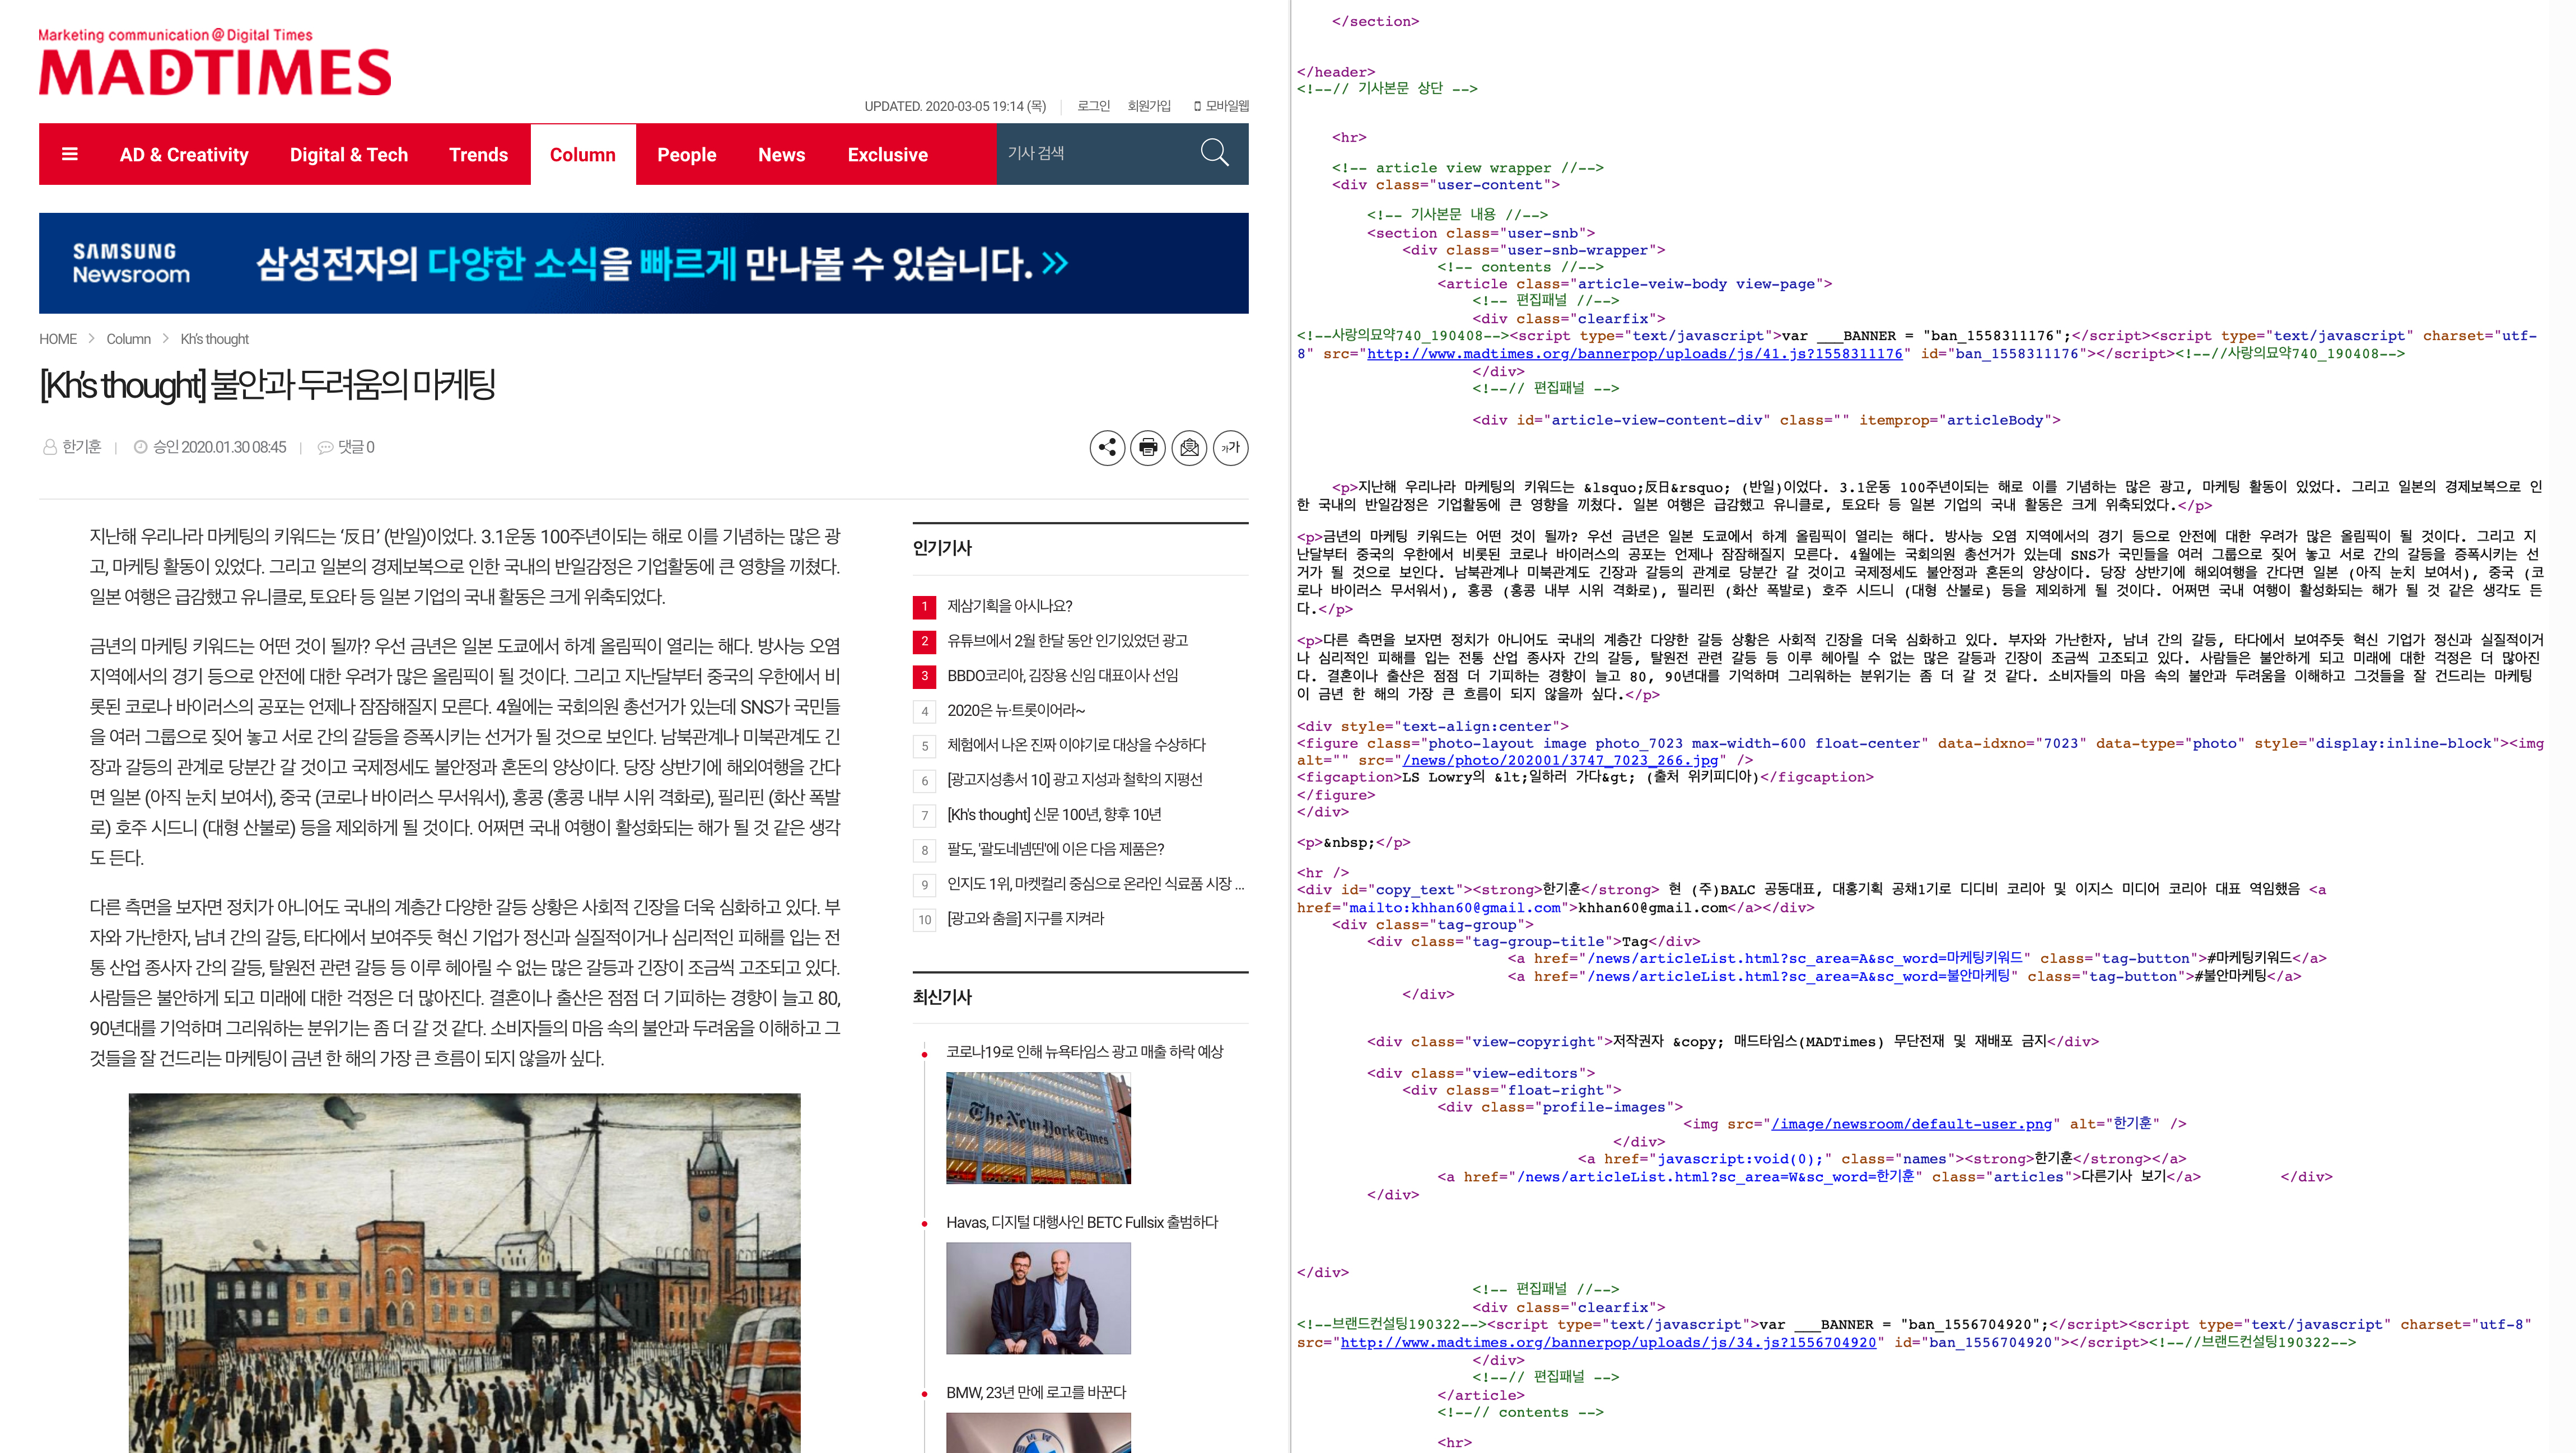This screenshot has width=2576, height=1453.
Task: Click author name 한기훈
Action: click(x=81, y=447)
